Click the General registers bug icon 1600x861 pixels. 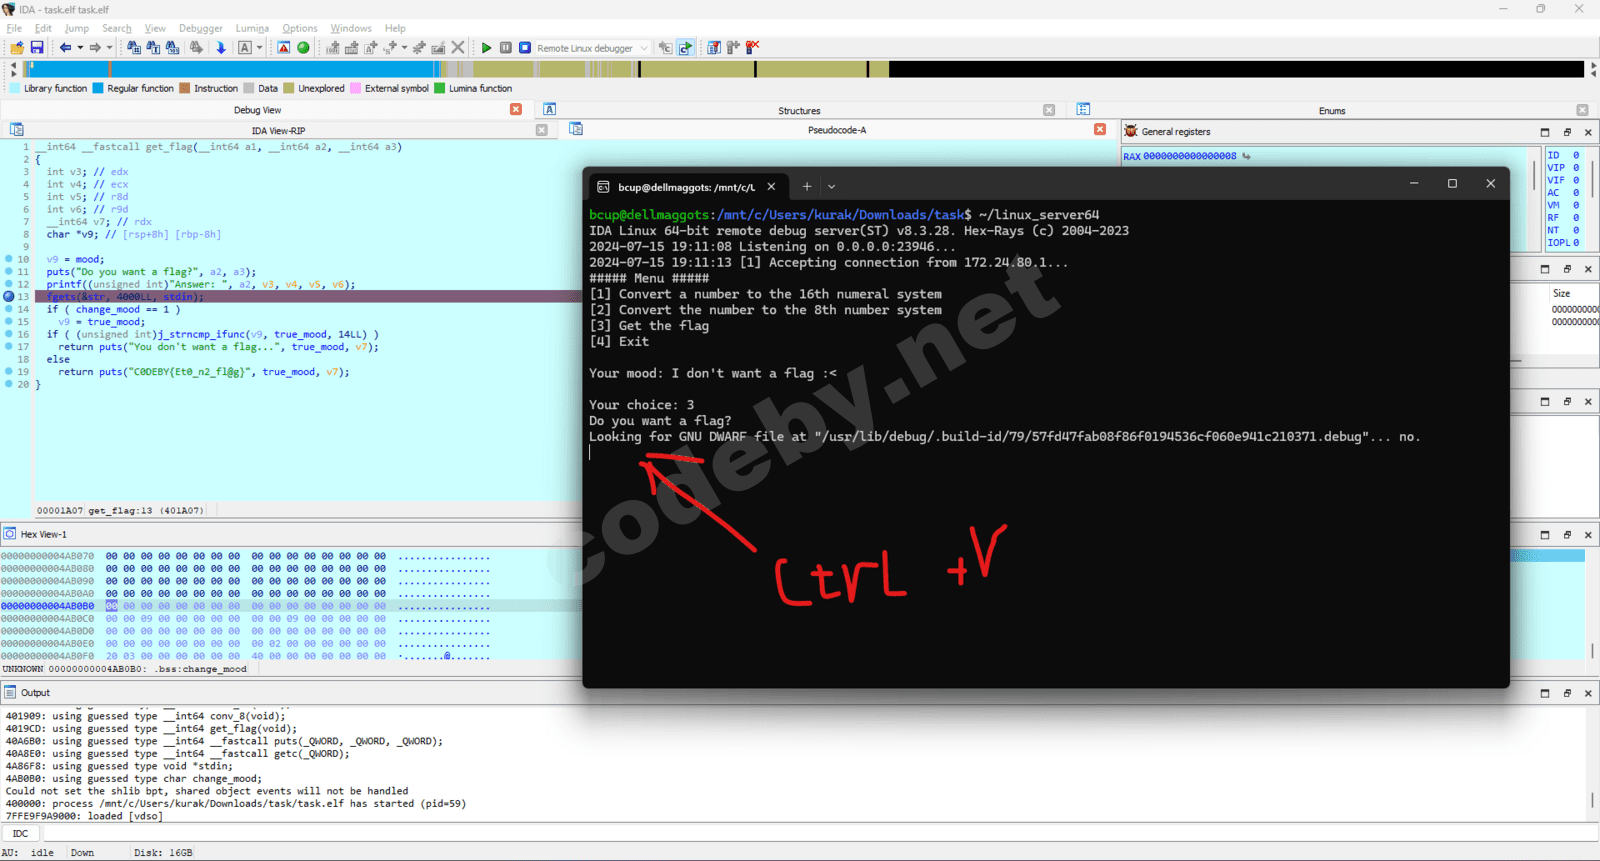[1131, 131]
